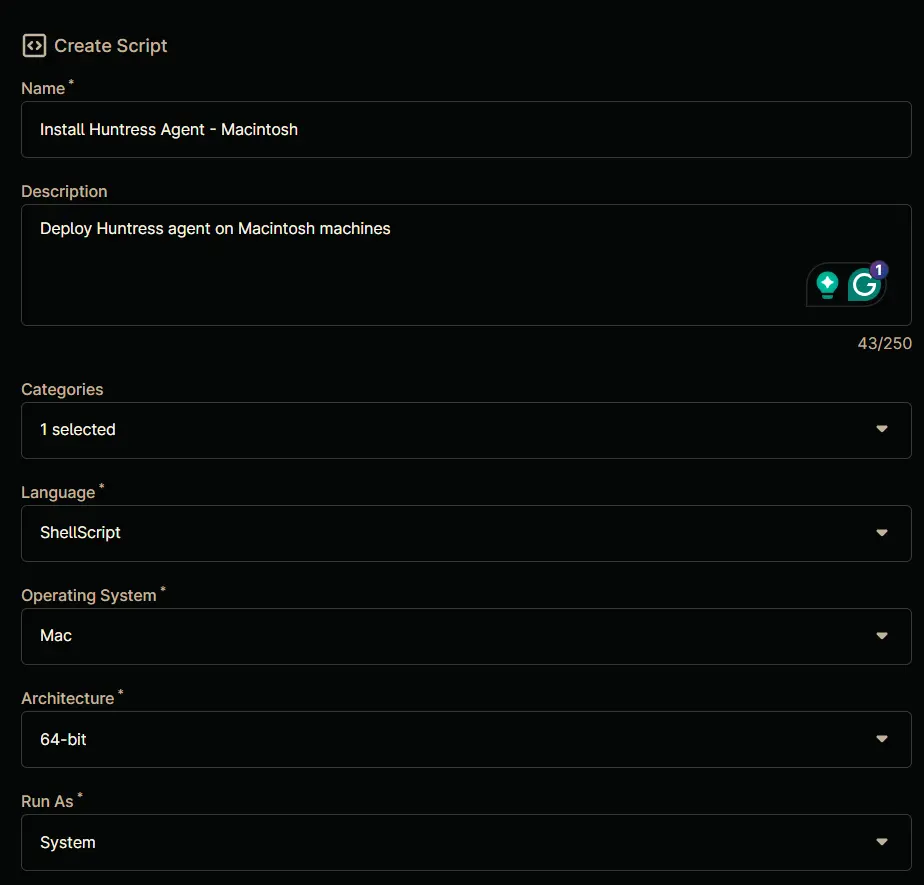Expand the Operating System dropdown arrow

coord(882,636)
